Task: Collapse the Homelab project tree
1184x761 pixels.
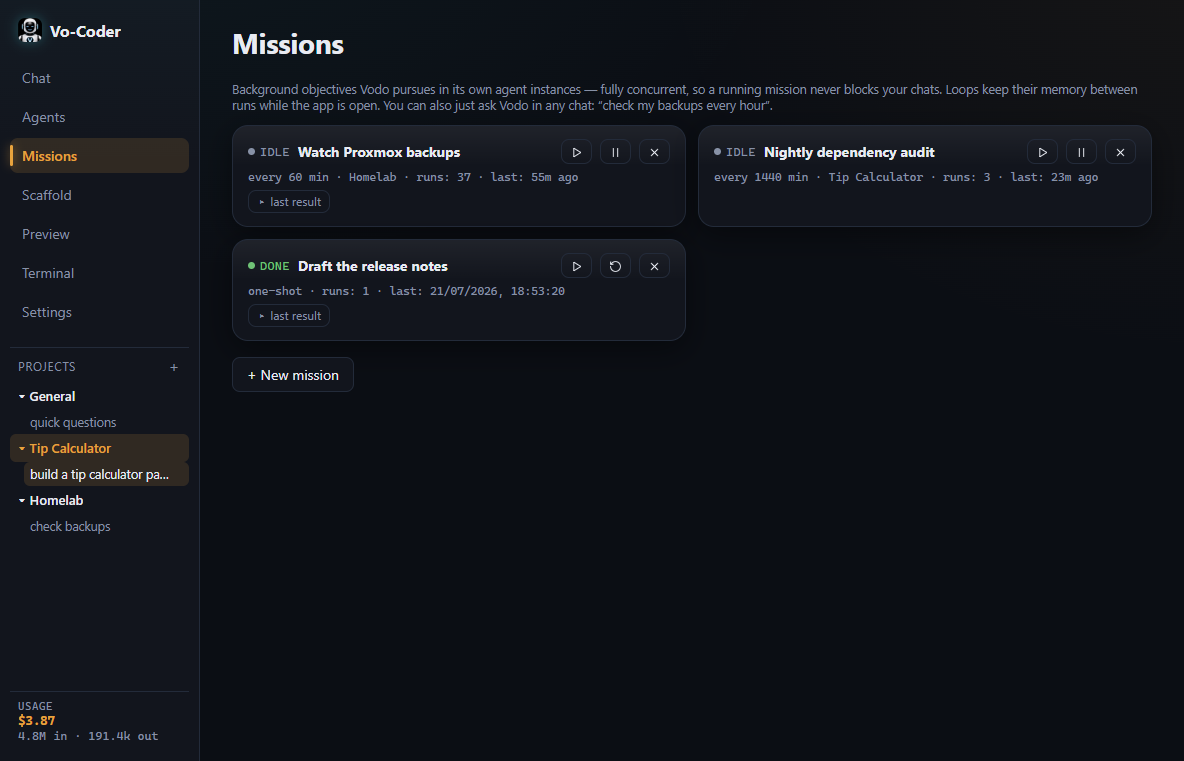Action: (22, 501)
